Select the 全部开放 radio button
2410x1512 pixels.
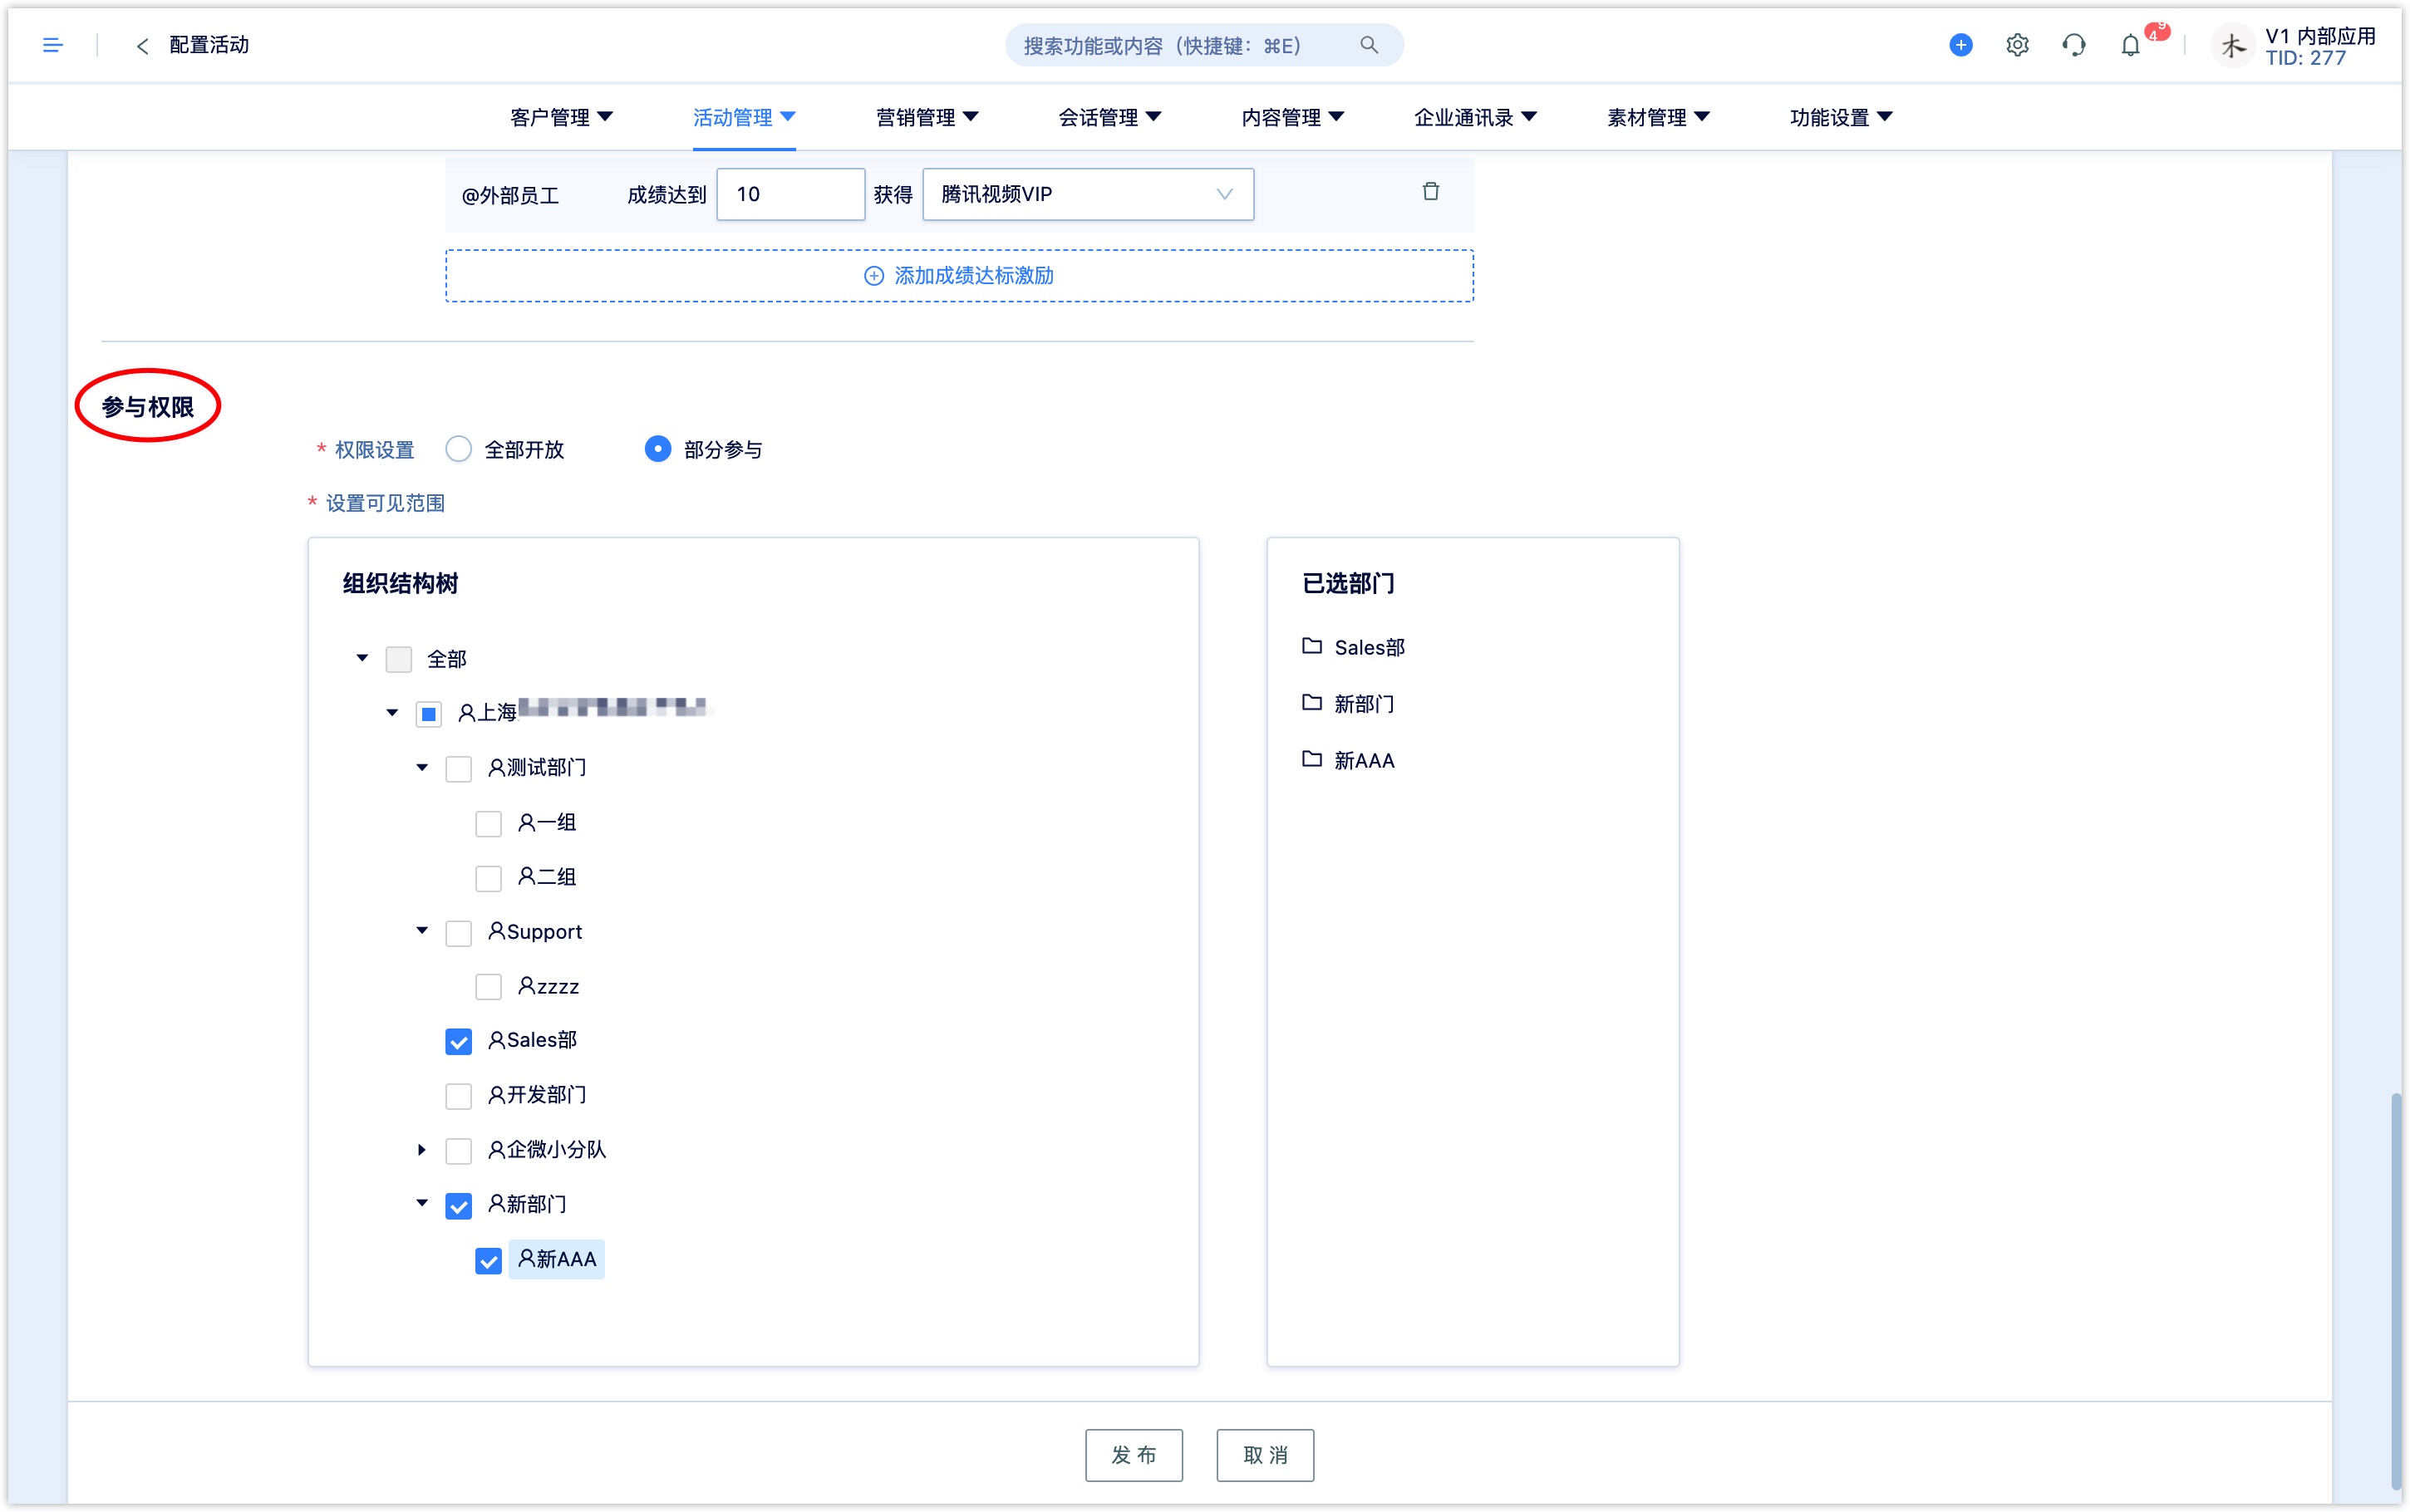tap(458, 449)
